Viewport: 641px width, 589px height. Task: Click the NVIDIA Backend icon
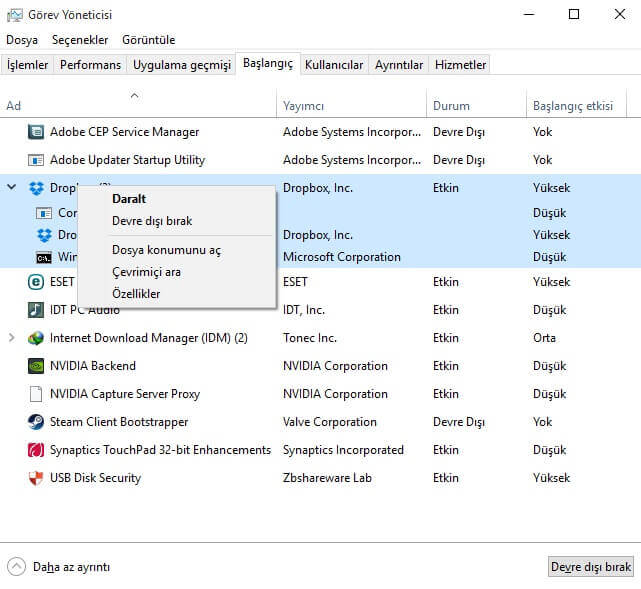click(36, 366)
